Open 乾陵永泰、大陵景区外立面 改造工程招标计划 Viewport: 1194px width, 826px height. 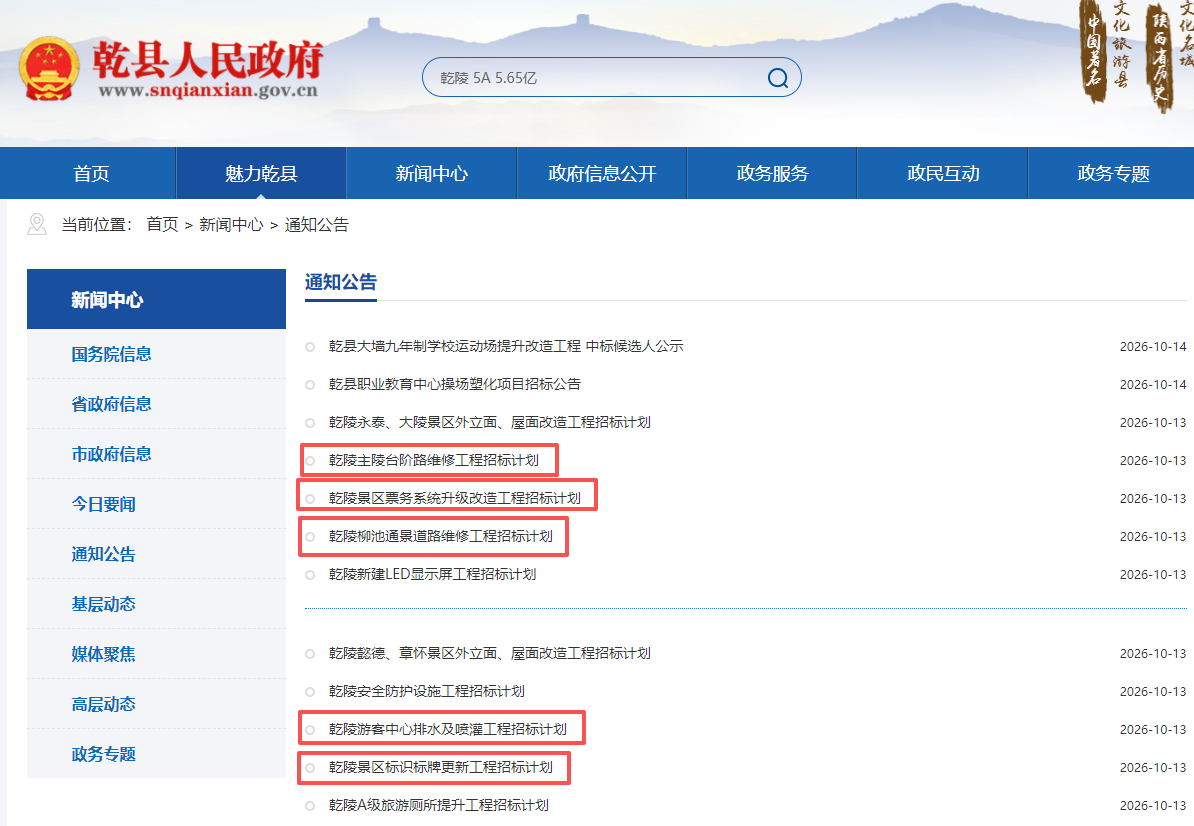(x=490, y=423)
